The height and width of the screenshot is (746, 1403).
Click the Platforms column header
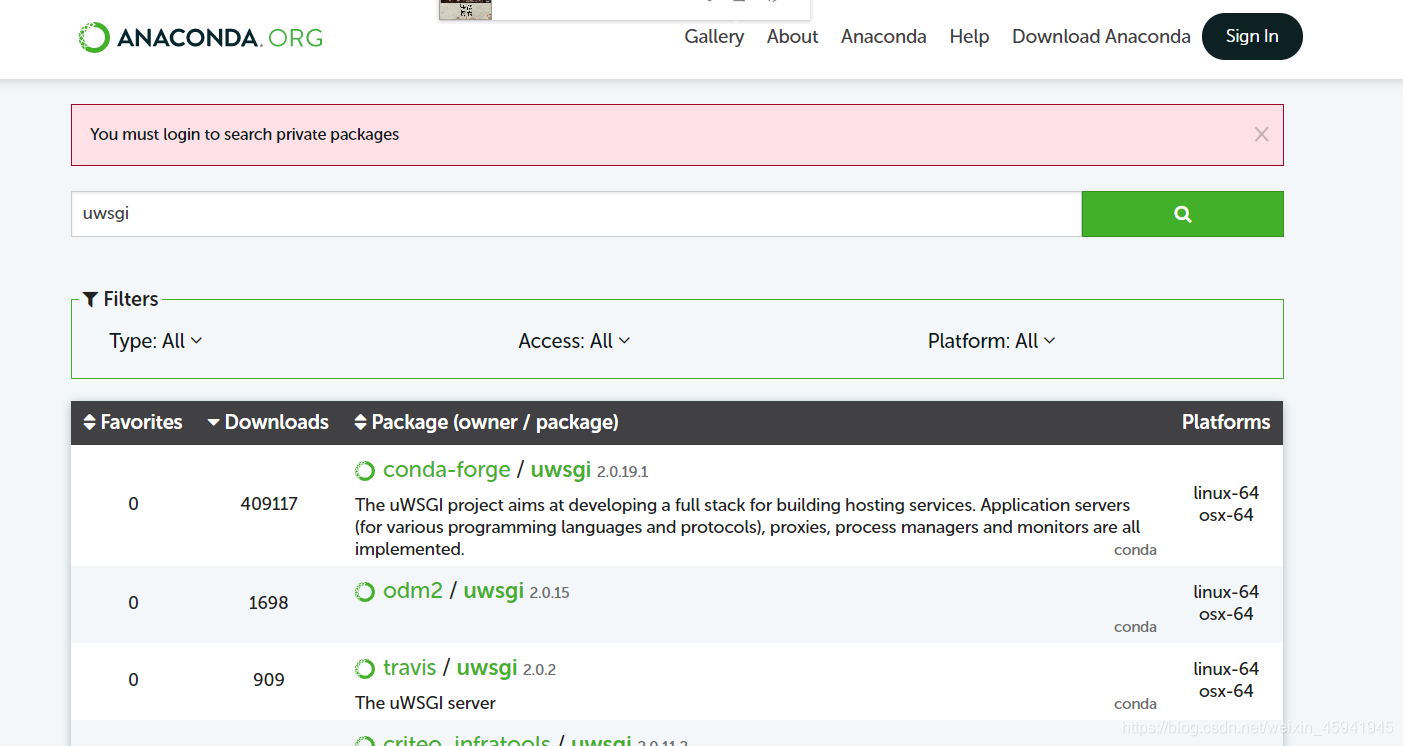coord(1226,422)
